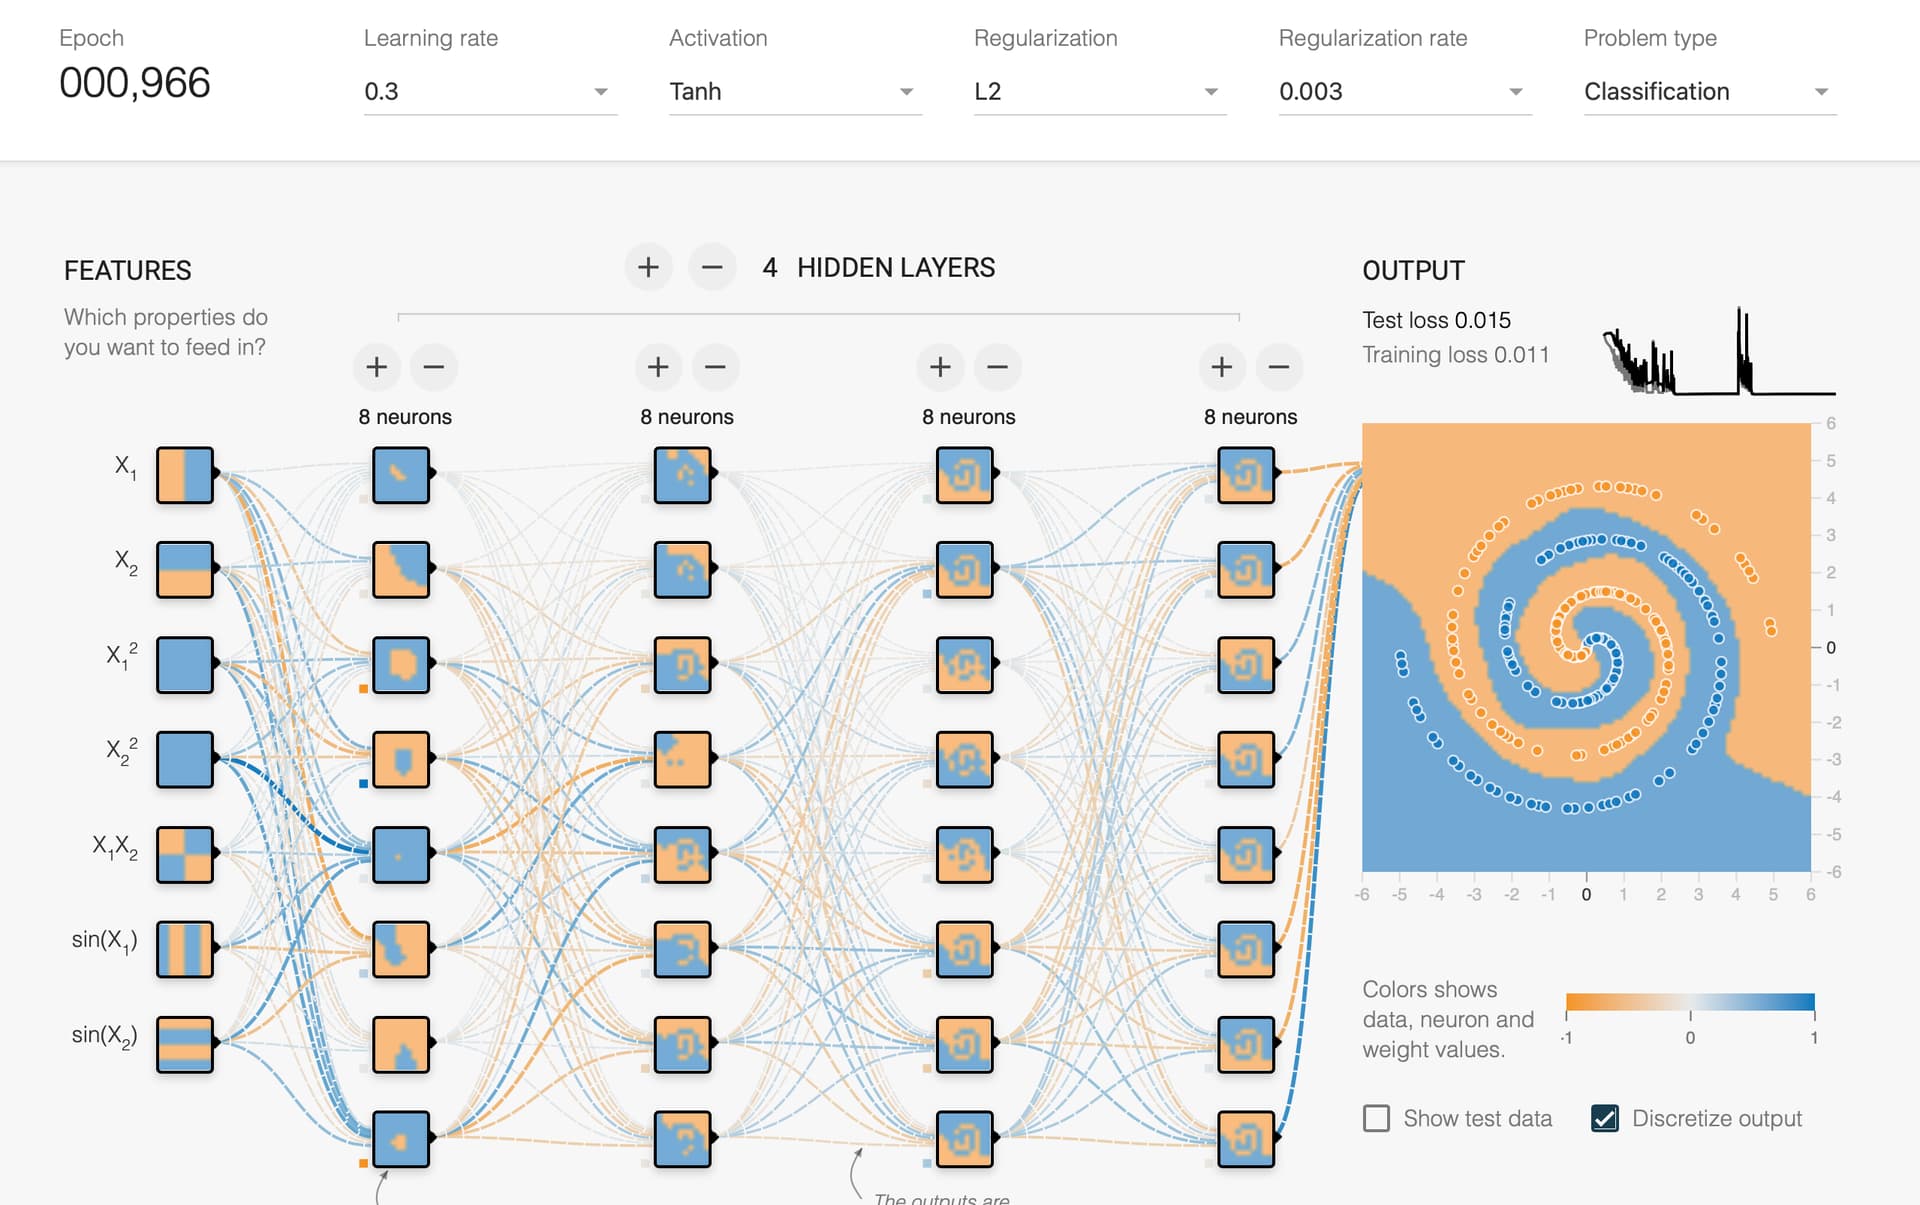The height and width of the screenshot is (1205, 1920).
Task: Click the bottom neuron of the fourth hidden layer
Action: pyautogui.click(x=1245, y=1139)
